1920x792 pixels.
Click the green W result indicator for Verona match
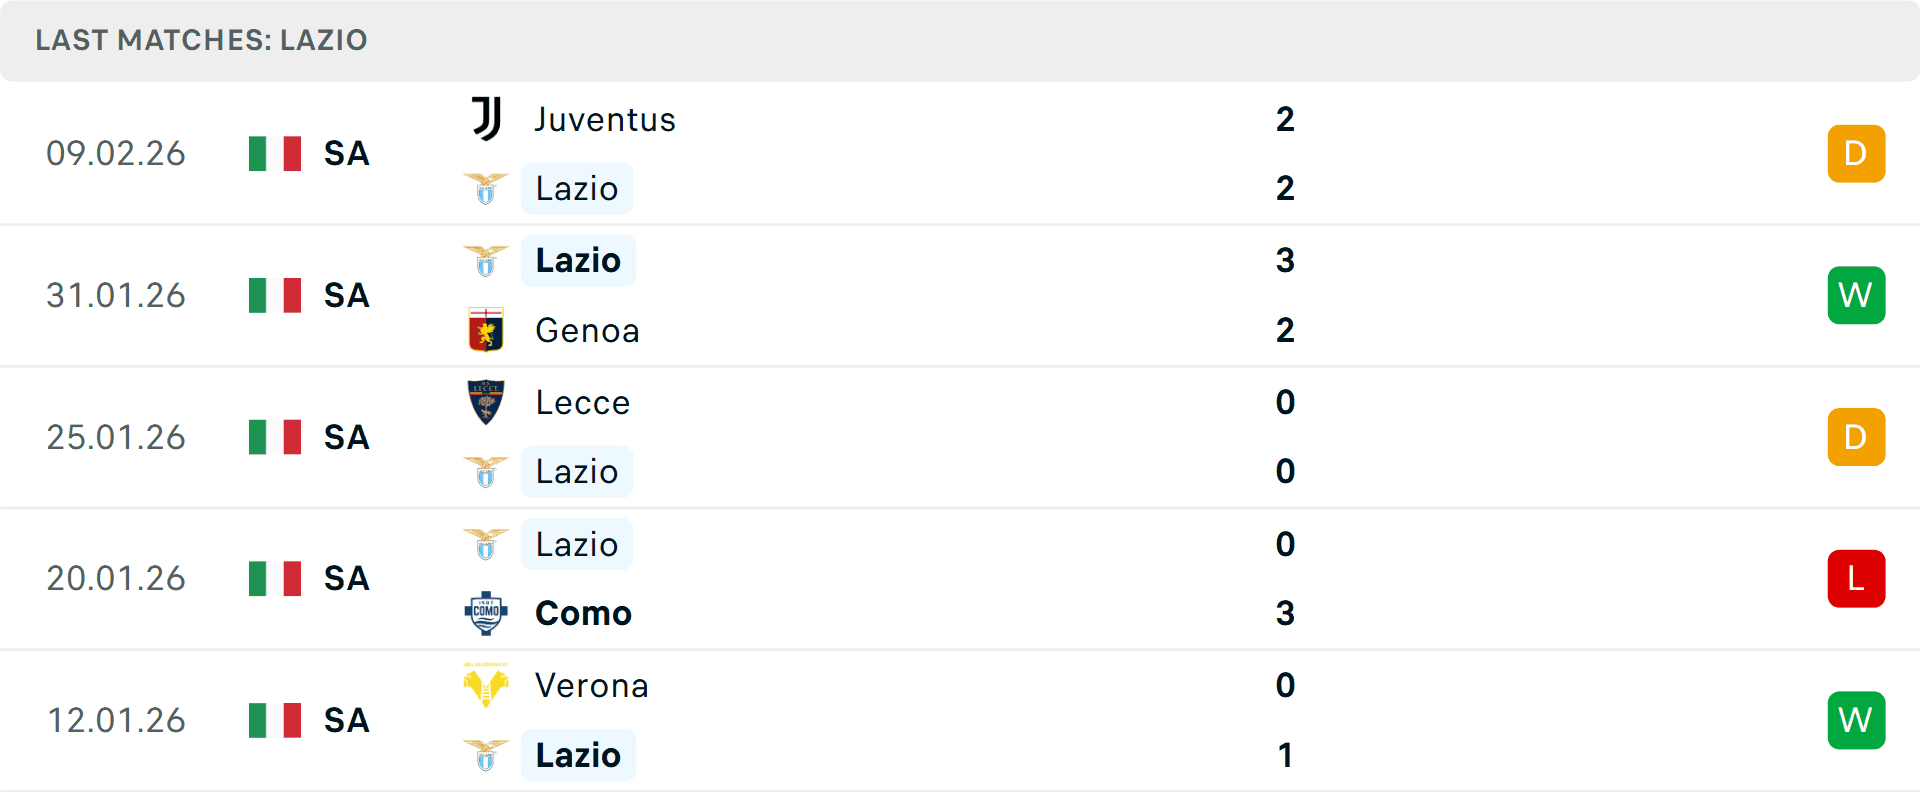(1856, 720)
